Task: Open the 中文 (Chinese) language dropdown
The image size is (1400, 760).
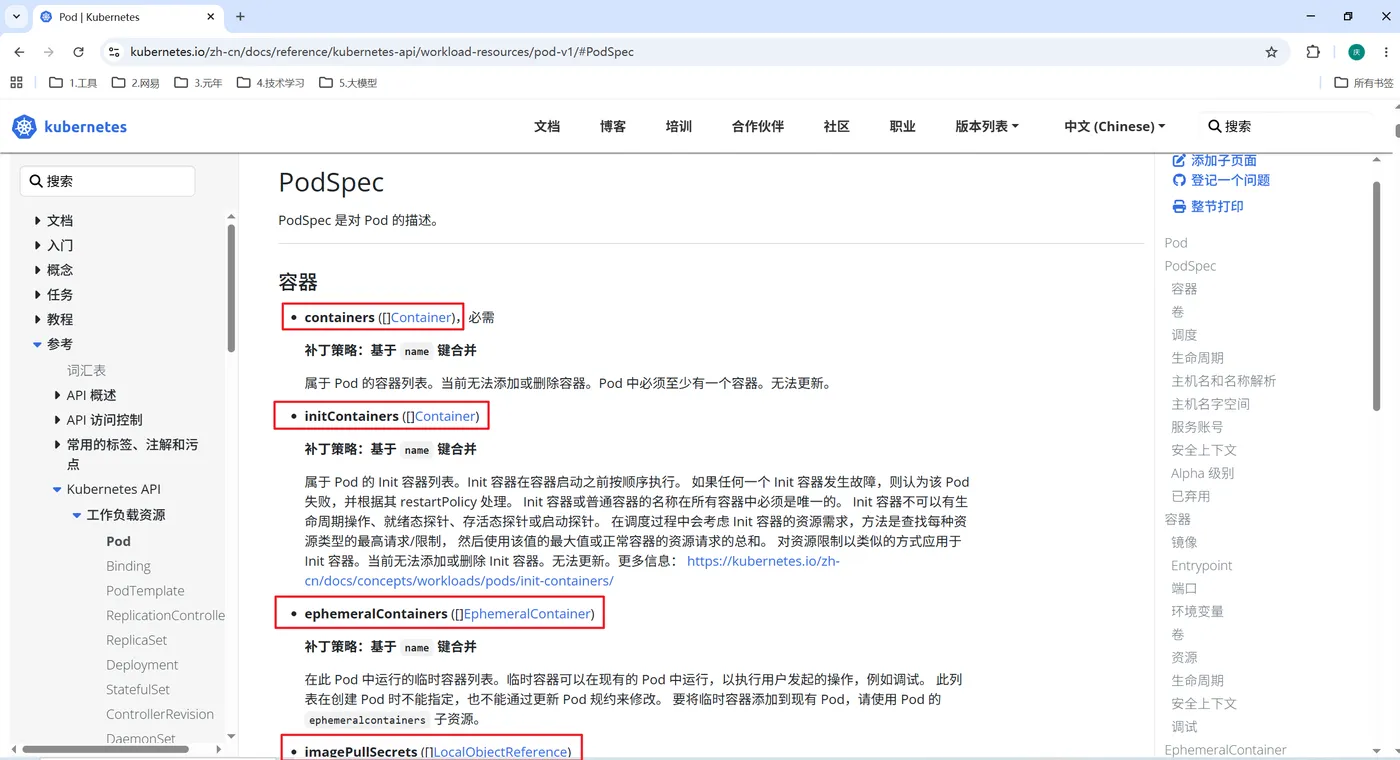Action: click(1115, 126)
